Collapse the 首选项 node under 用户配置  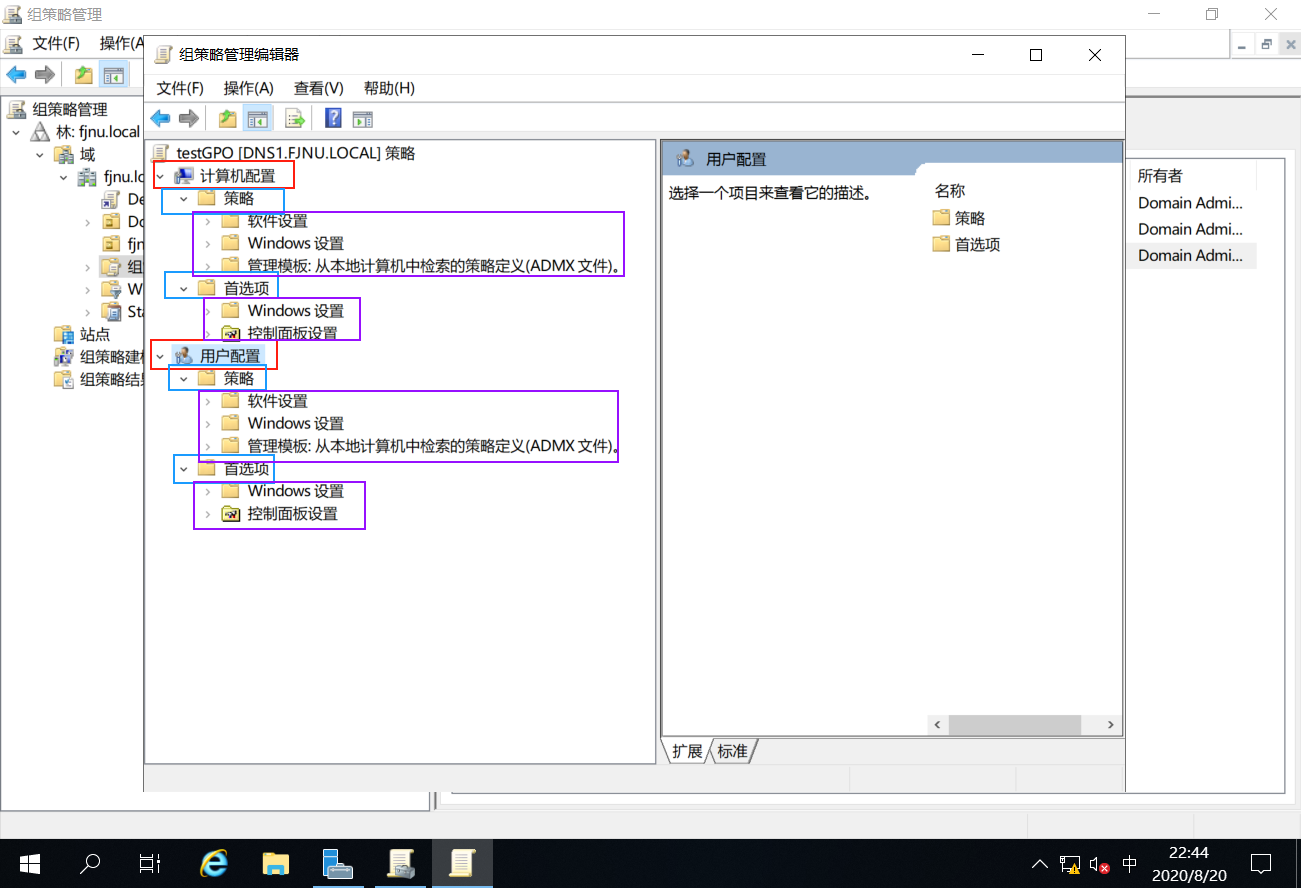[184, 469]
